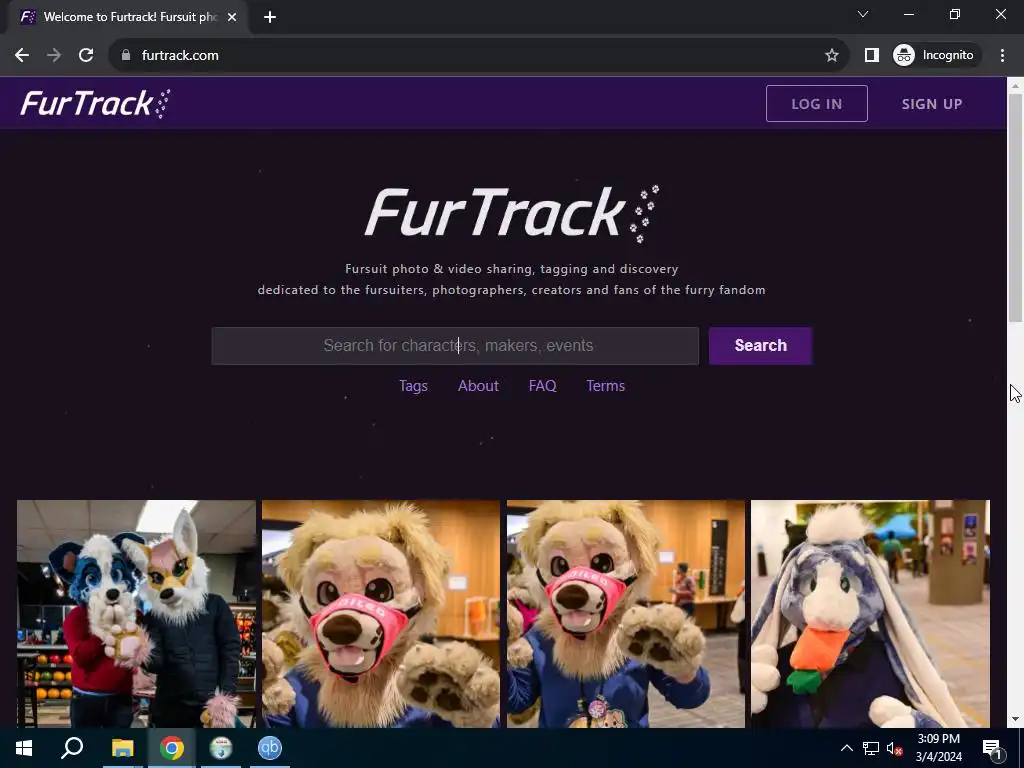The image size is (1024, 768).
Task: Click the furtrack.com address bar
Action: pos(479,56)
